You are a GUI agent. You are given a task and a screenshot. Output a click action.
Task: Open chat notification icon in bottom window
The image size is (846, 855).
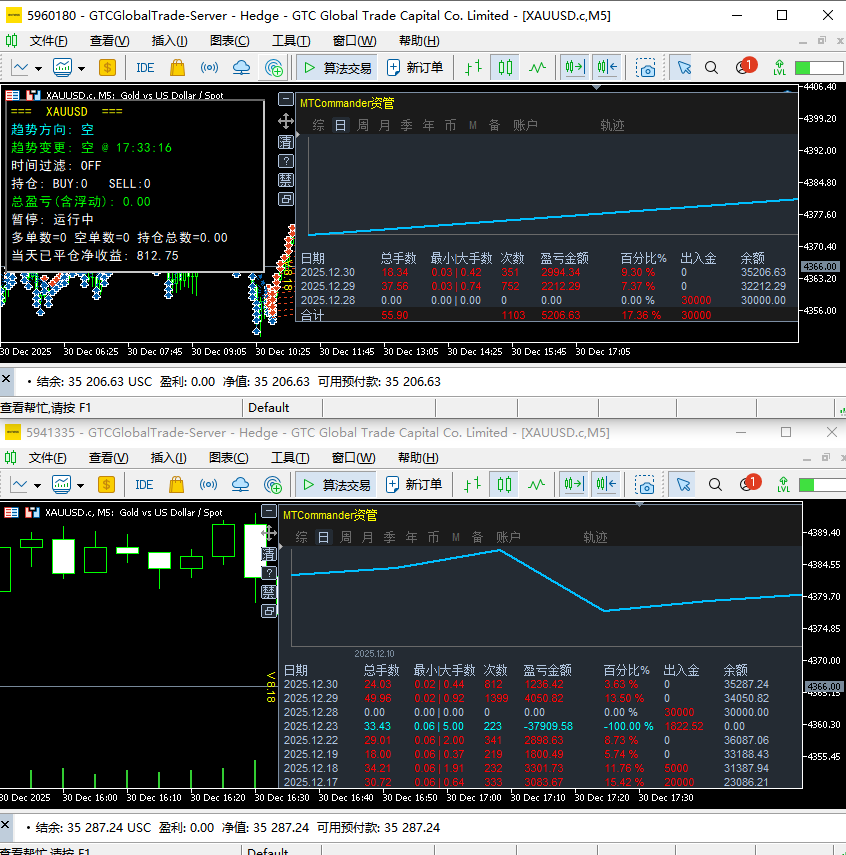pyautogui.click(x=749, y=484)
